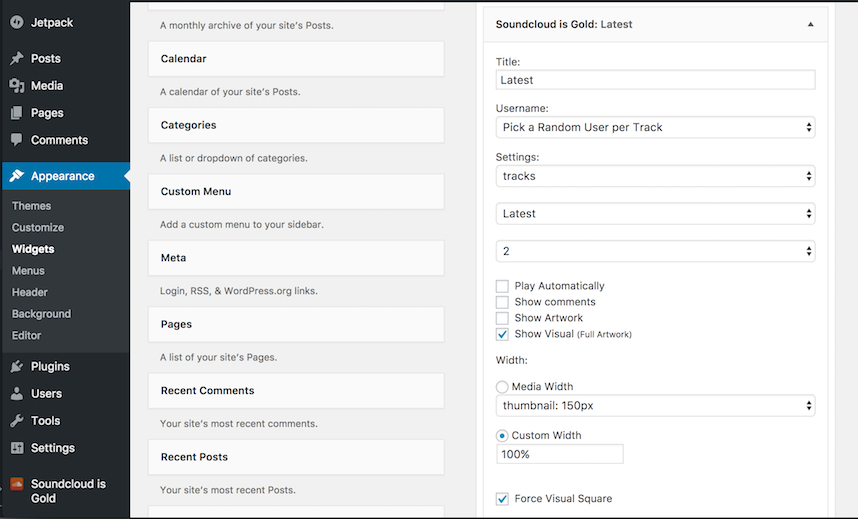Image resolution: width=858 pixels, height=519 pixels.
Task: Open the Widgets submenu item
Action: [x=33, y=249]
